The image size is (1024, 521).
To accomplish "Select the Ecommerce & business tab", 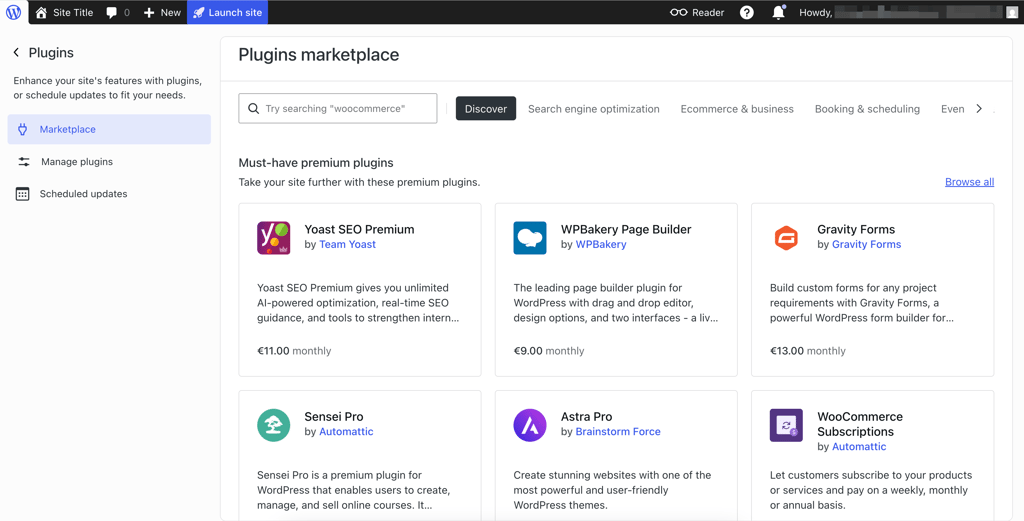I will point(737,109).
